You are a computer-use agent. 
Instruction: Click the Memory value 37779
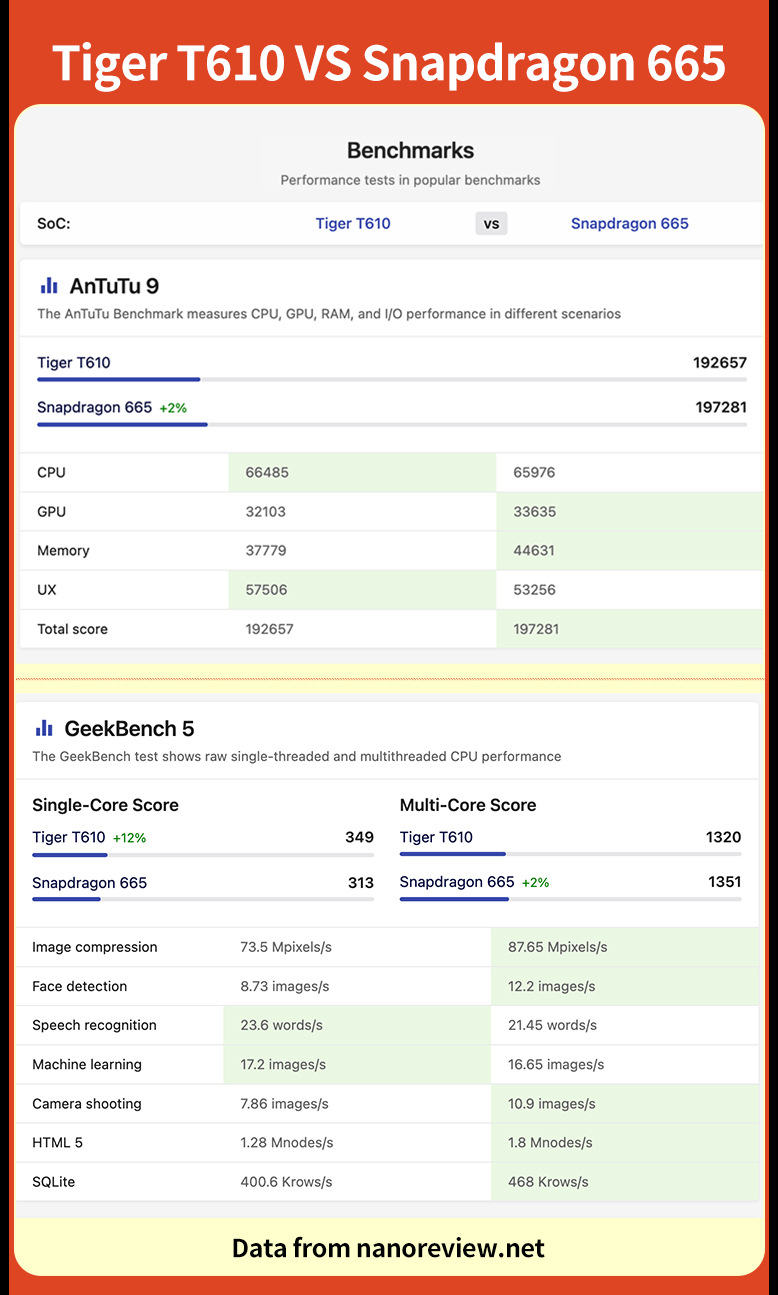click(267, 550)
